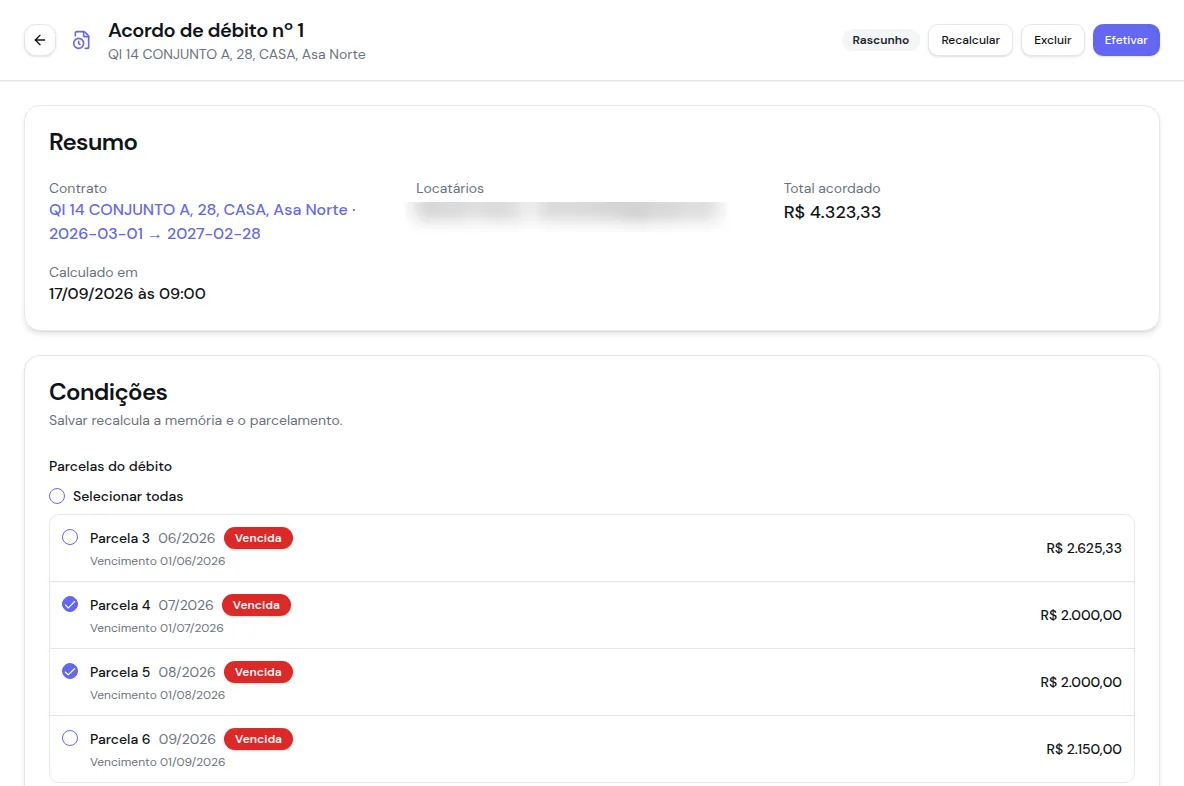The height and width of the screenshot is (786, 1184).
Task: Open the QI 14 CONJUNTO A contract link
Action: [202, 222]
